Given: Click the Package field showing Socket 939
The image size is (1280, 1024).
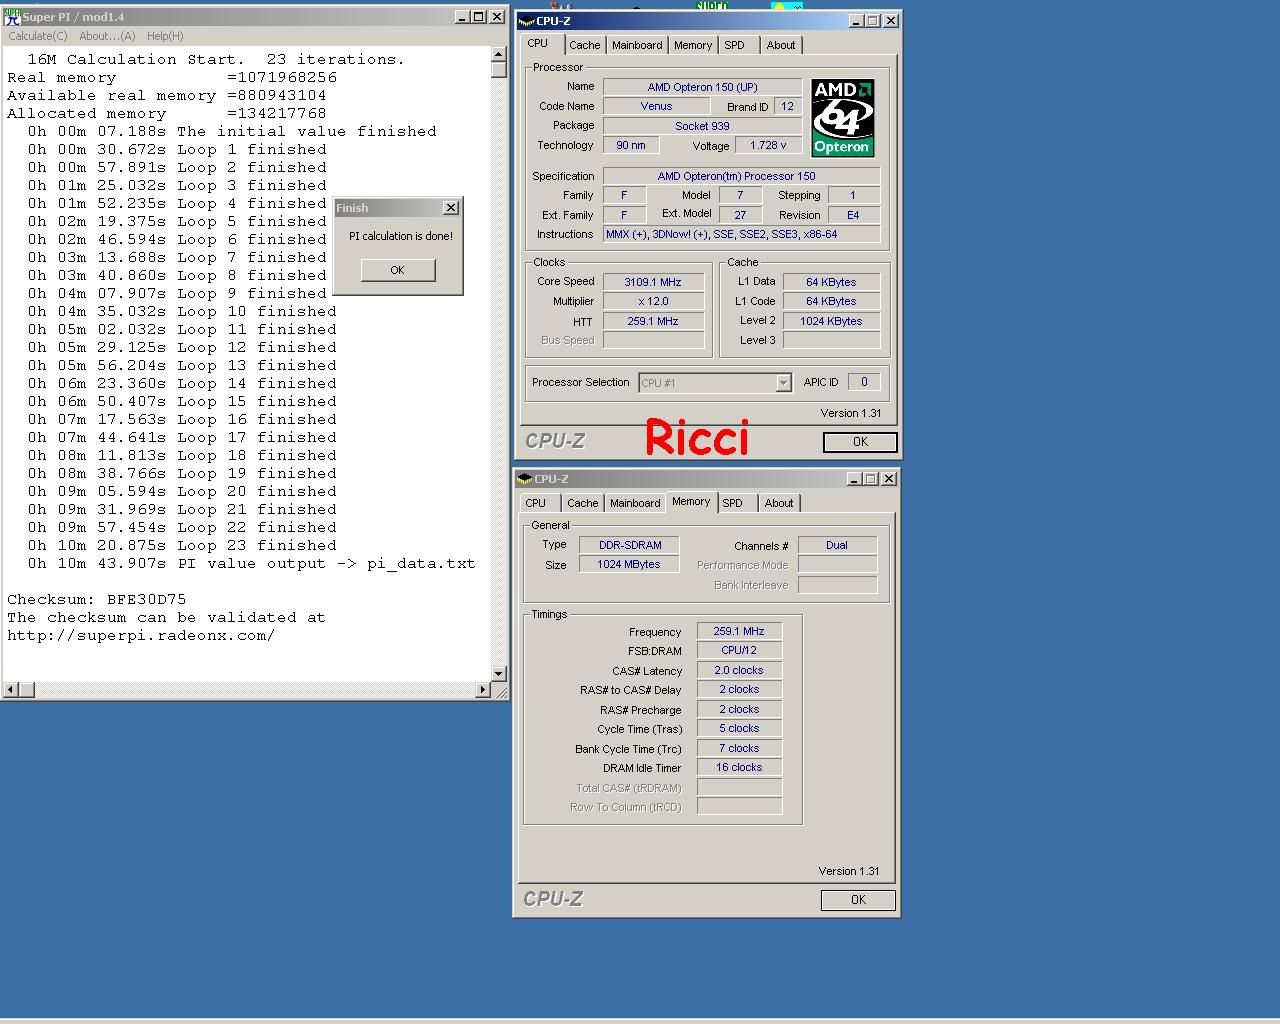Looking at the screenshot, I should (x=702, y=126).
